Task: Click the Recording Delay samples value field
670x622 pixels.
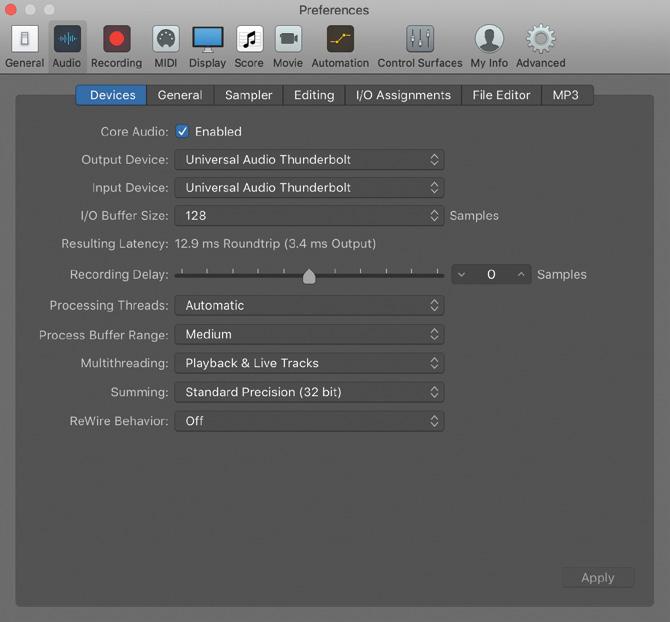Action: [491, 274]
